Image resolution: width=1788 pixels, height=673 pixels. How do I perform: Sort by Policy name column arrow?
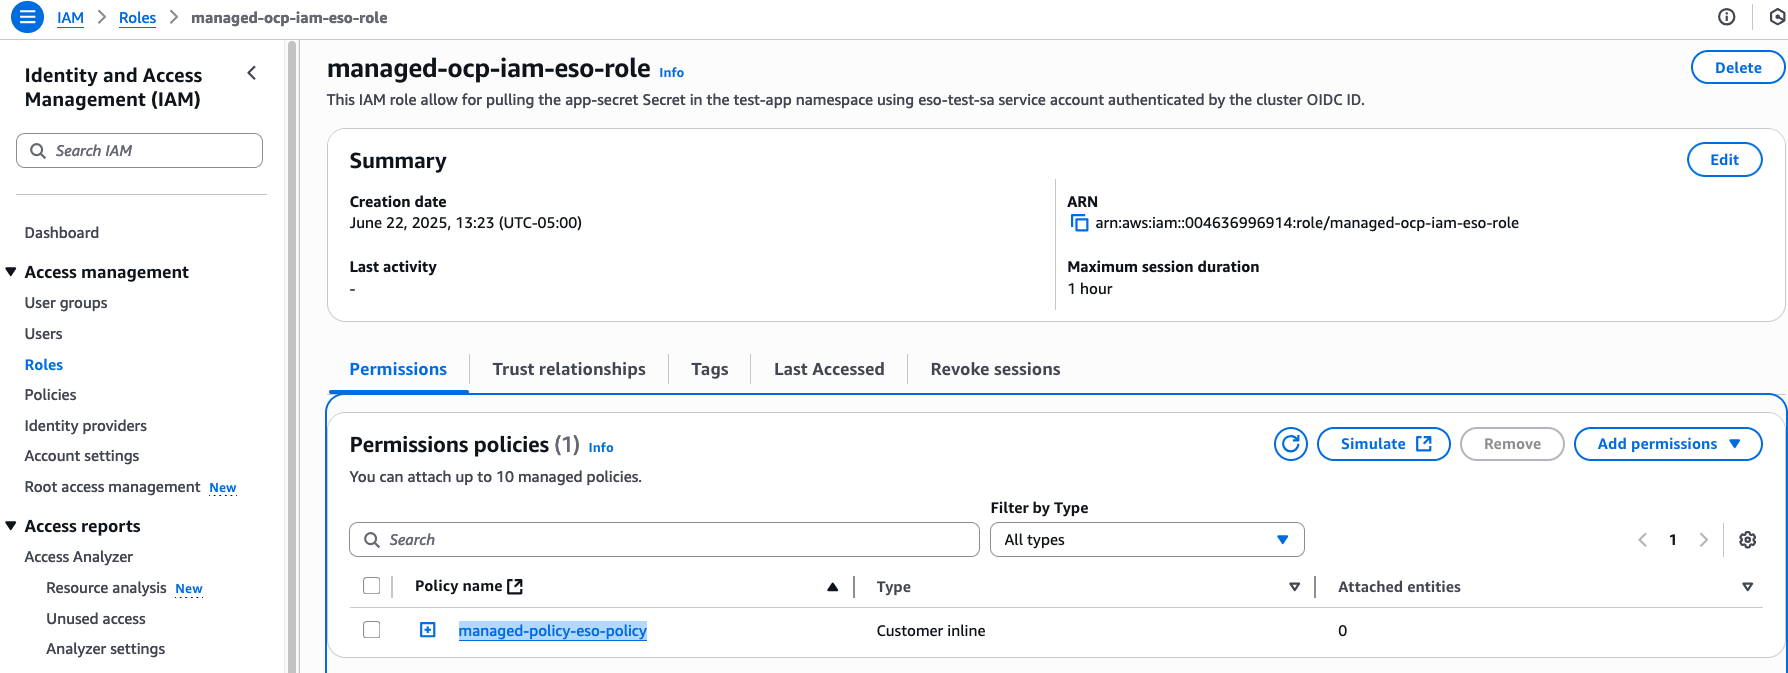[x=832, y=587]
